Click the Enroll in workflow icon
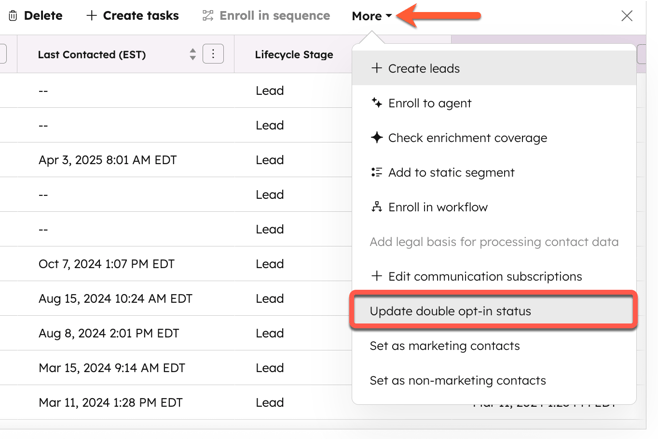The height and width of the screenshot is (439, 658). (377, 207)
